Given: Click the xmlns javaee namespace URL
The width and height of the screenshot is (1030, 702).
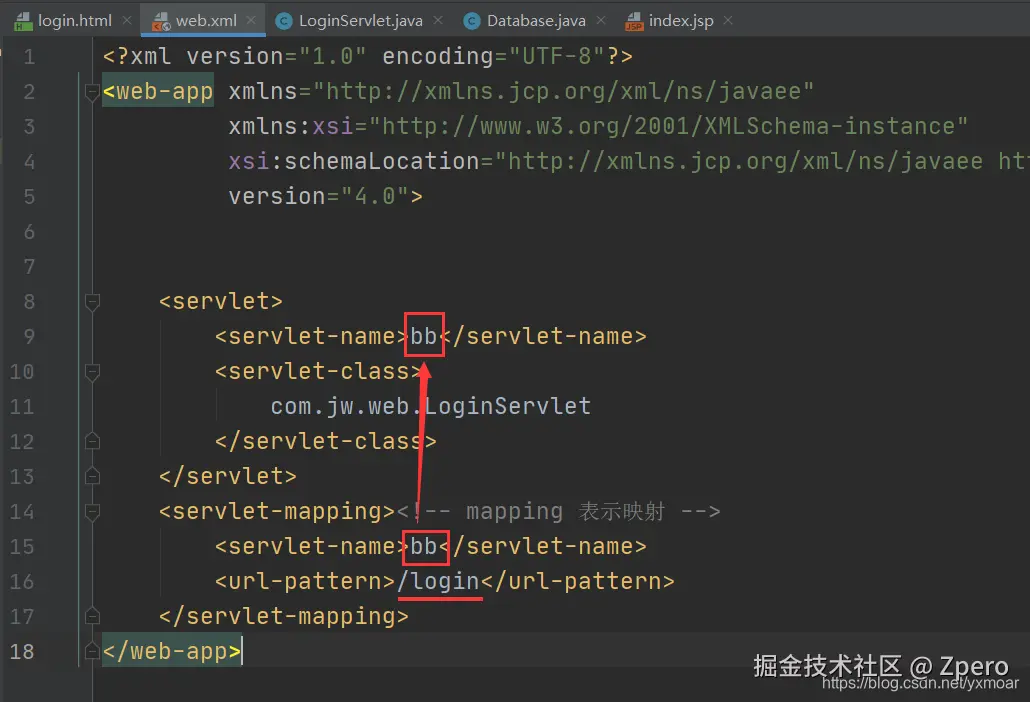Looking at the screenshot, I should [564, 91].
